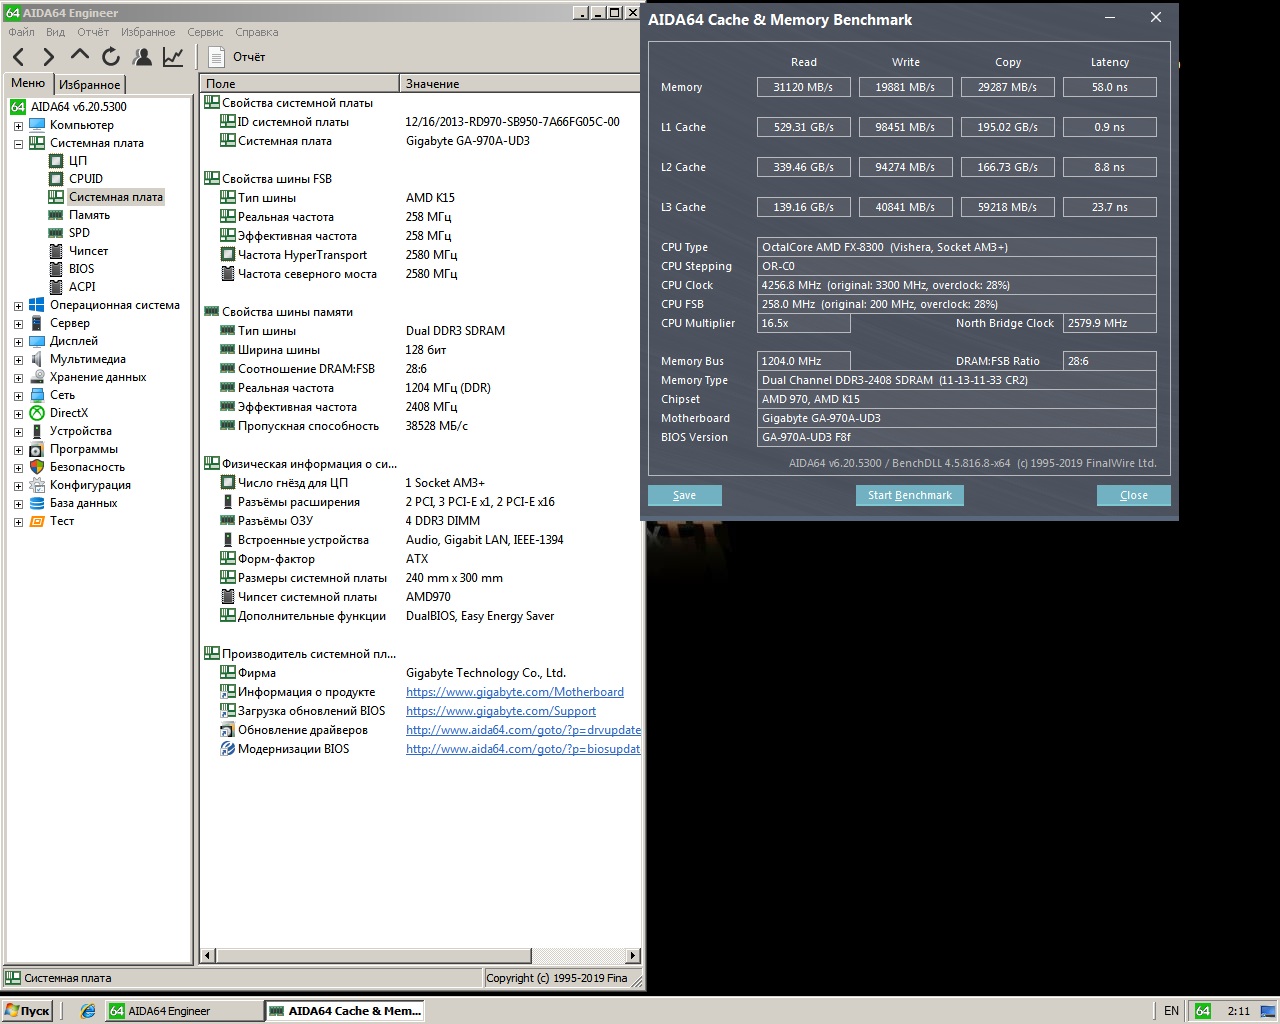Expand the Дисплей tree node
The width and height of the screenshot is (1280, 1024).
pyautogui.click(x=18, y=342)
